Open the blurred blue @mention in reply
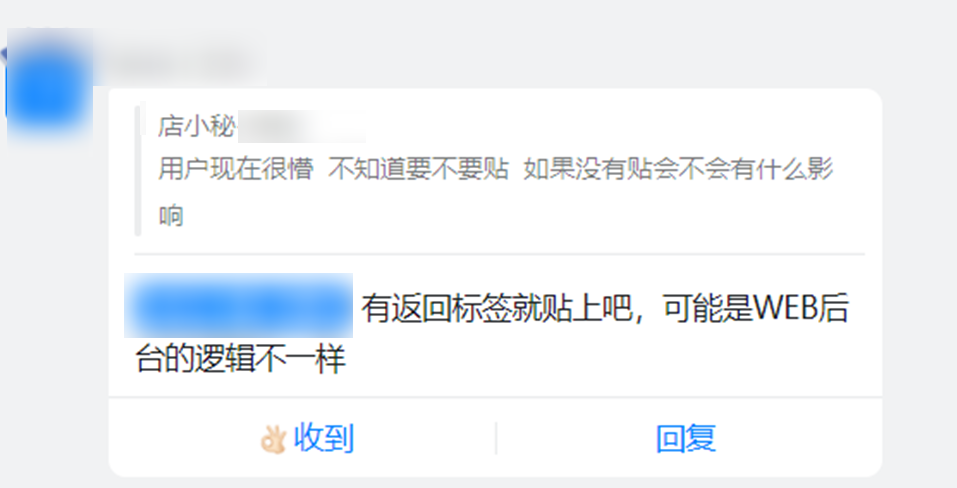Viewport: 957px width, 488px height. click(x=239, y=306)
